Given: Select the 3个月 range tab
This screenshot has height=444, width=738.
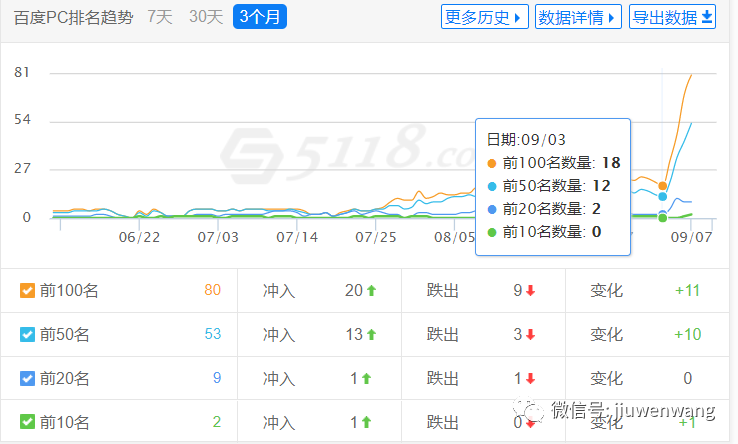Looking at the screenshot, I should pyautogui.click(x=260, y=16).
